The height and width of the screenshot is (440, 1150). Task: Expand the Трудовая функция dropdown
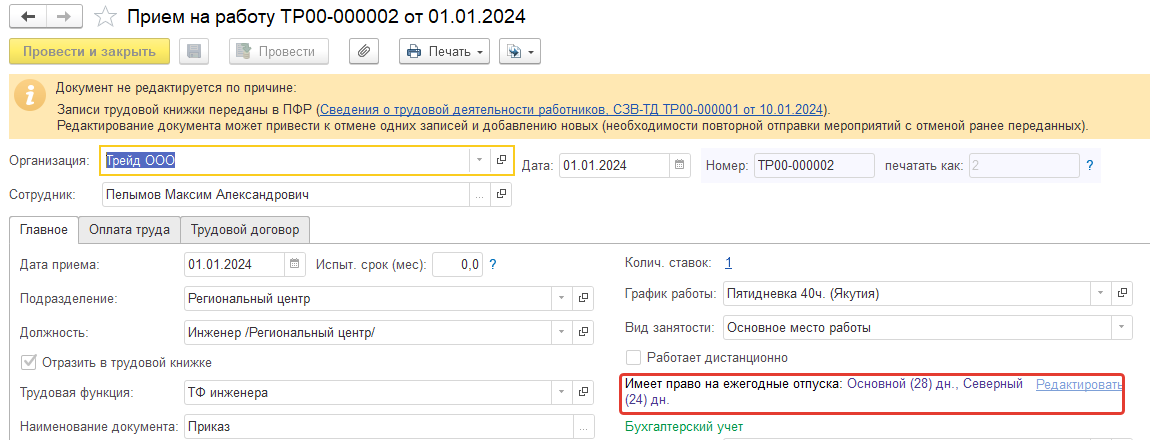point(561,392)
